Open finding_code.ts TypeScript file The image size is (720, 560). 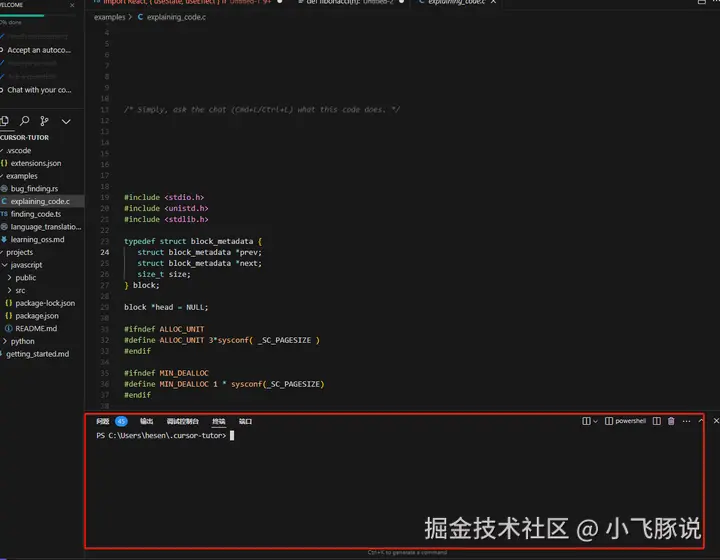[36, 214]
